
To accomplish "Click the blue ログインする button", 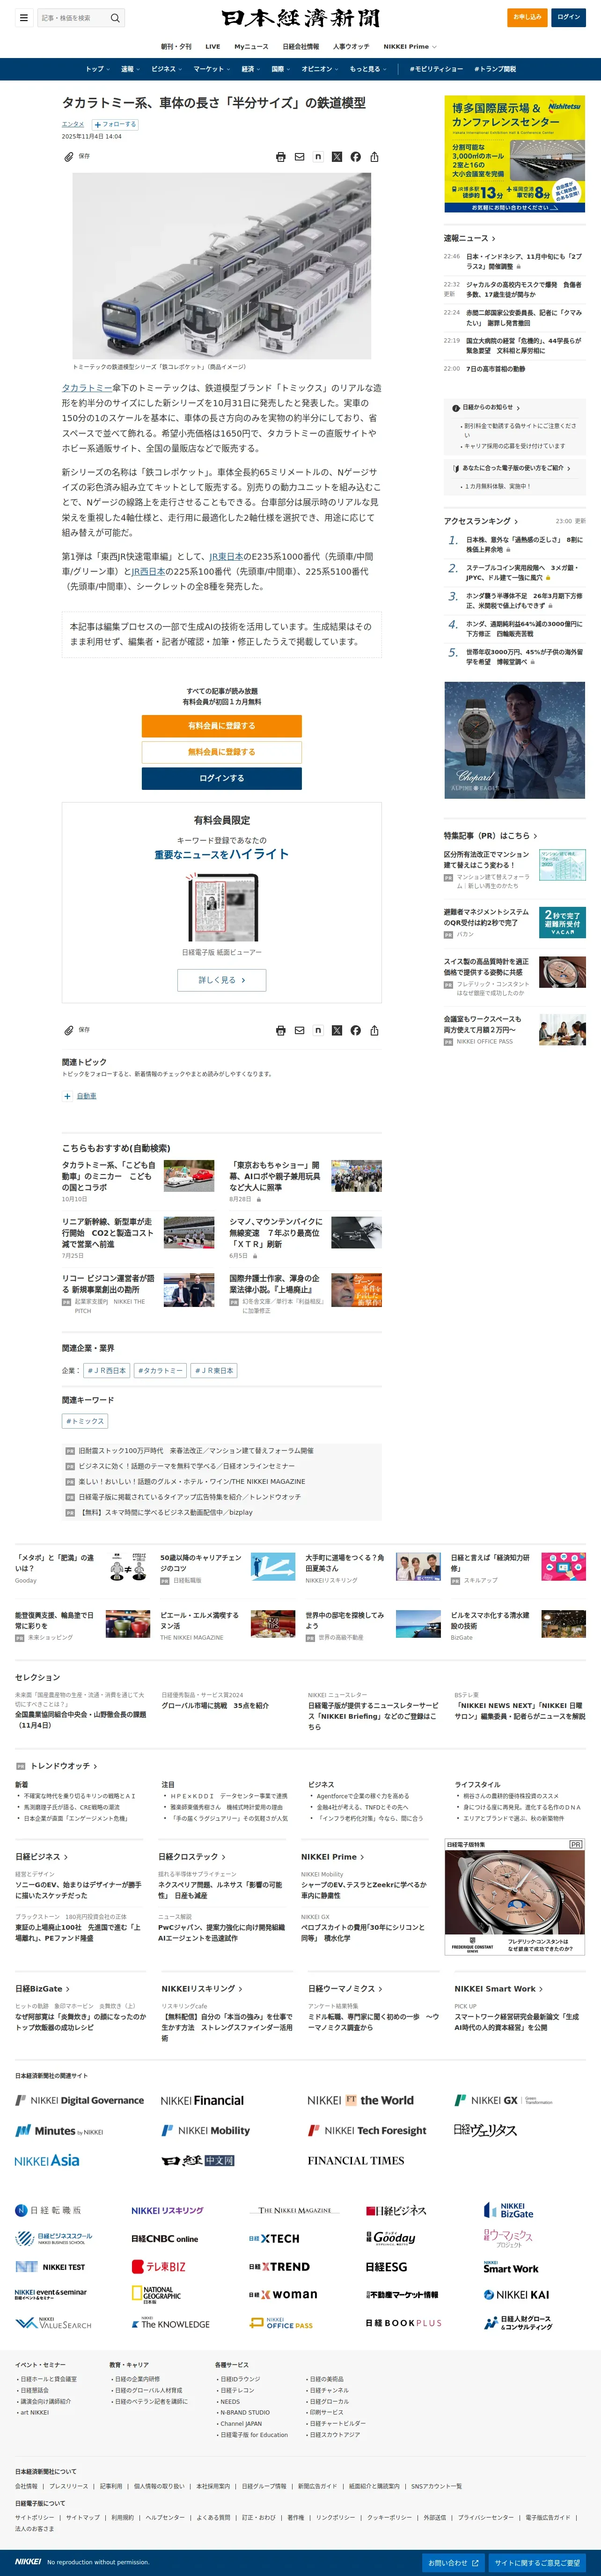I will pyautogui.click(x=221, y=778).
